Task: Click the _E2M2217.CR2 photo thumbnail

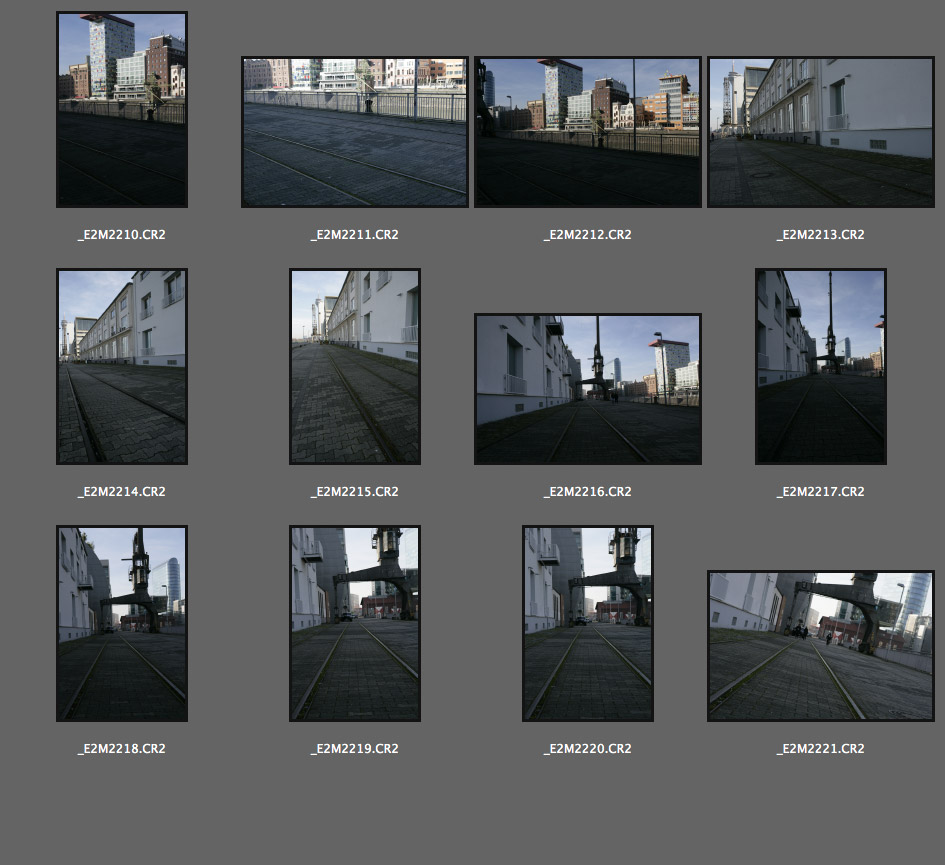Action: click(x=820, y=366)
